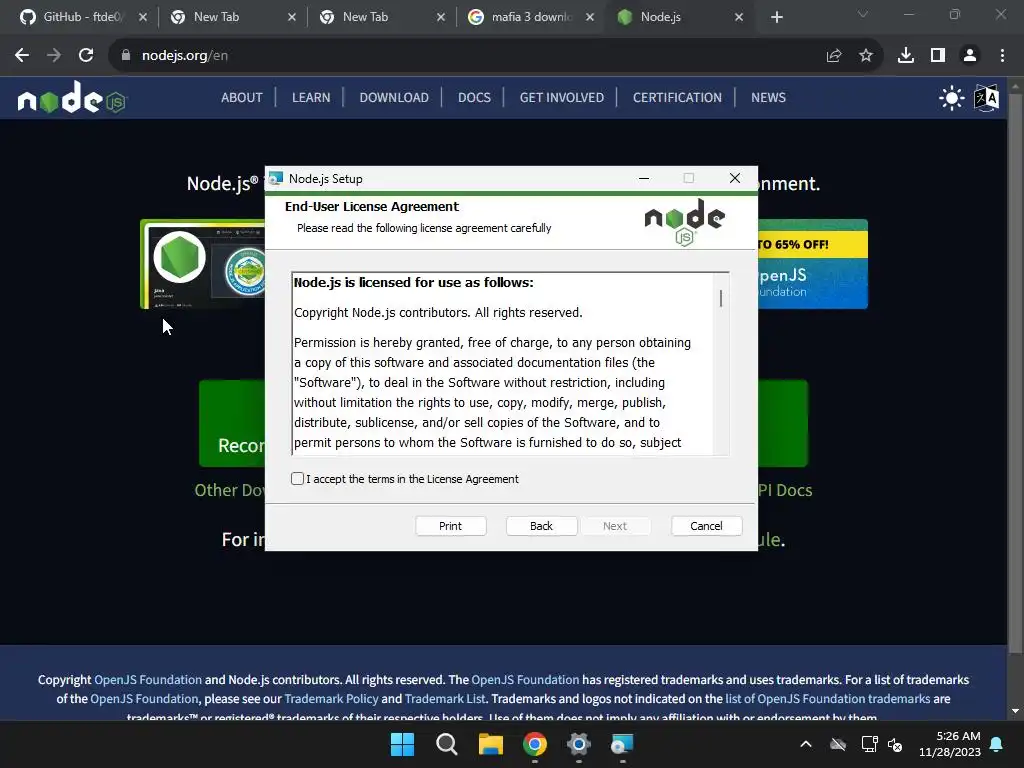The height and width of the screenshot is (768, 1024).
Task: Close the GitHub tab
Action: 143,17
